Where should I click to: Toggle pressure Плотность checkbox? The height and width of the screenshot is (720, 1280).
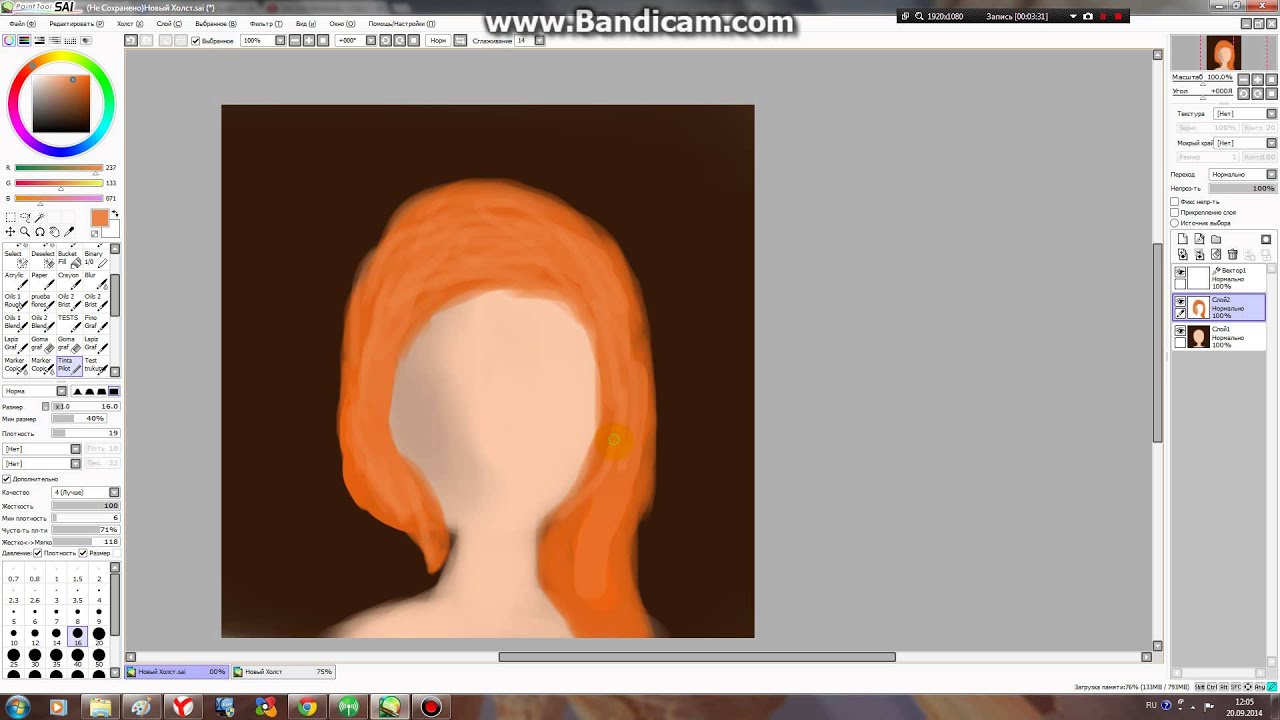coord(38,553)
